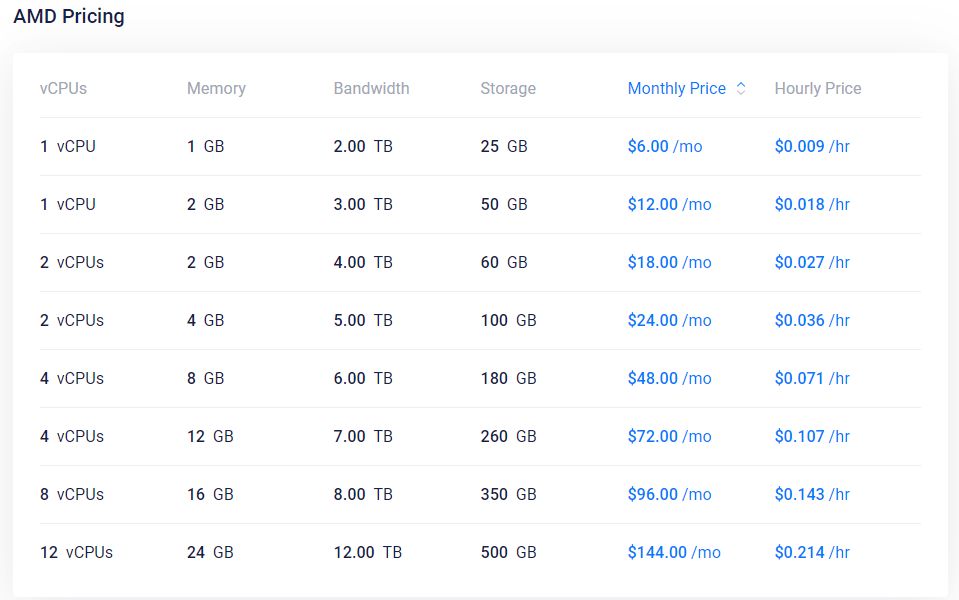Select the $24.00 /mo price

(x=670, y=320)
